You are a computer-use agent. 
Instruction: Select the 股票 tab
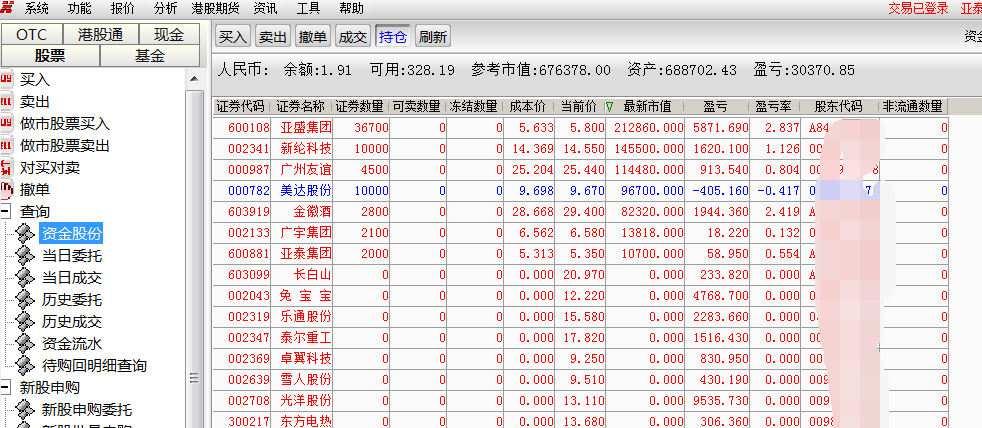50,56
